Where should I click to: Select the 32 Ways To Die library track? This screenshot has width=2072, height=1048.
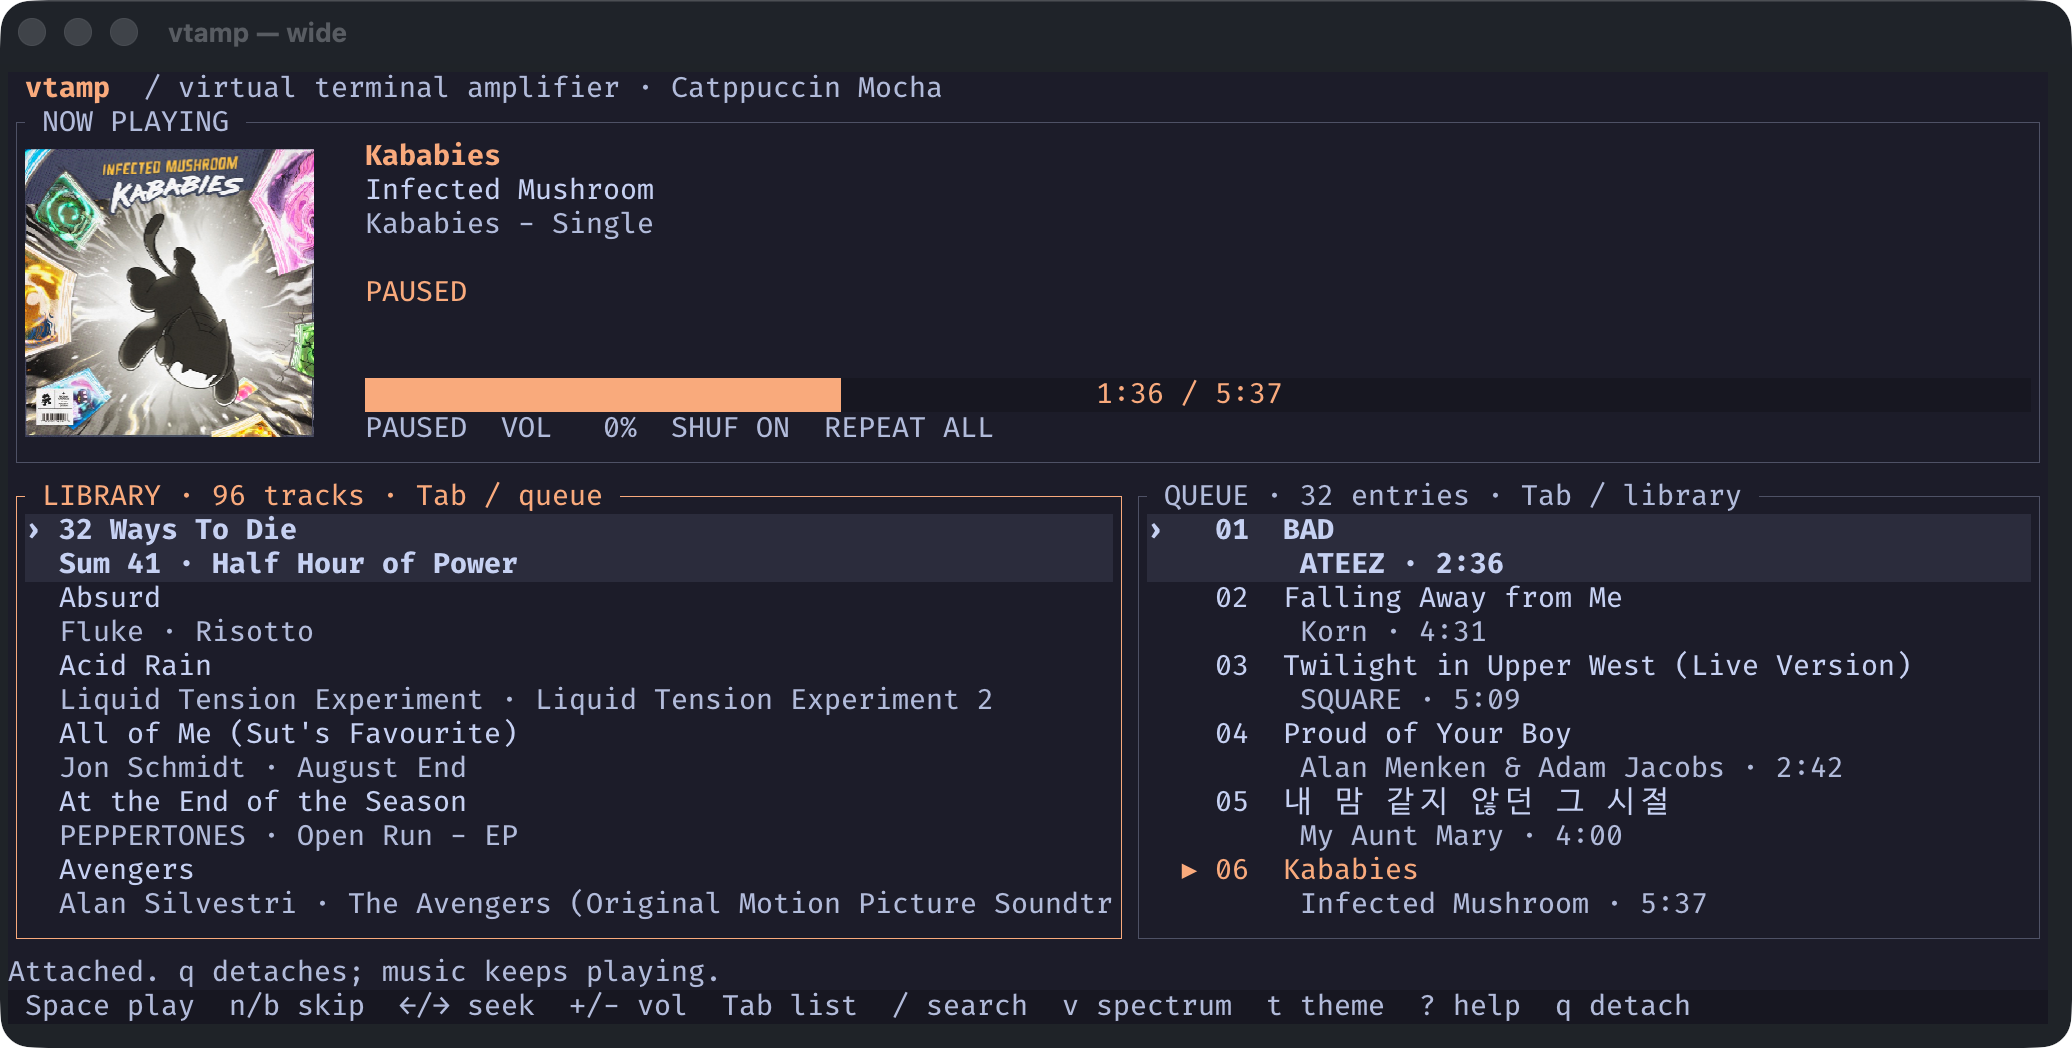569,547
